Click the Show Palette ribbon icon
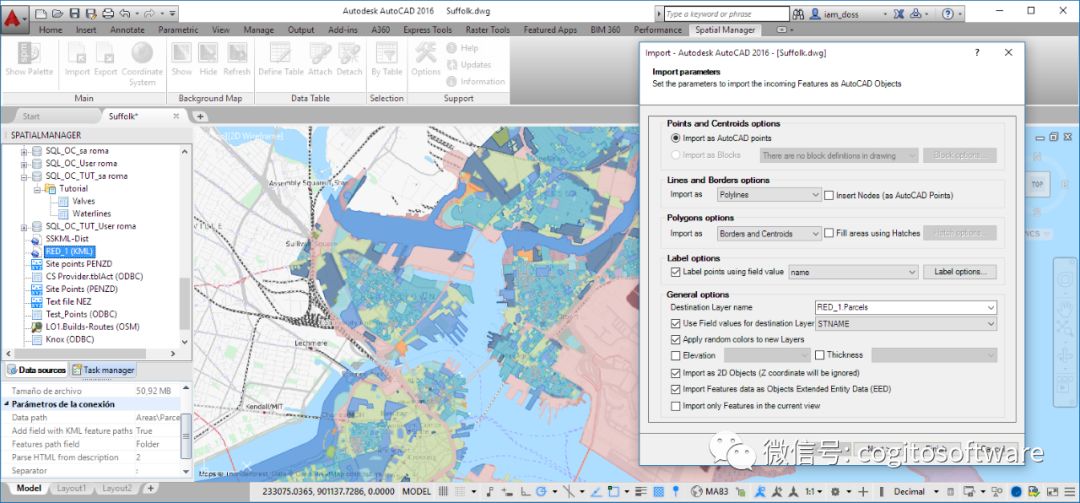Image resolution: width=1080 pixels, height=503 pixels. click(x=28, y=53)
